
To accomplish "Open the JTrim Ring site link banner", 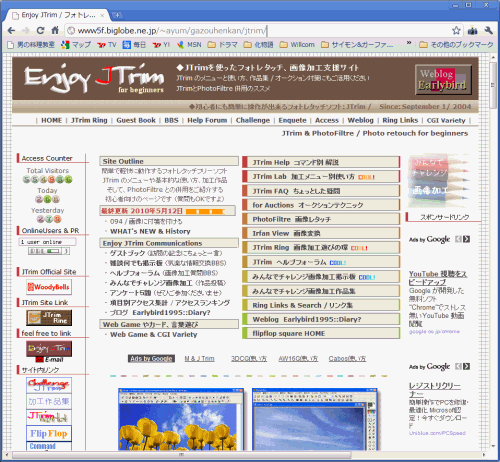I will (49, 318).
